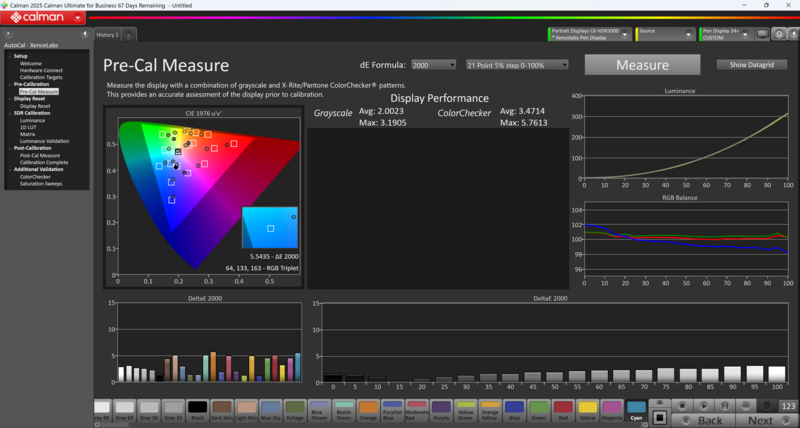Viewport: 800px width, 428px height.
Task: Click the play read-series button
Action: pos(704,406)
